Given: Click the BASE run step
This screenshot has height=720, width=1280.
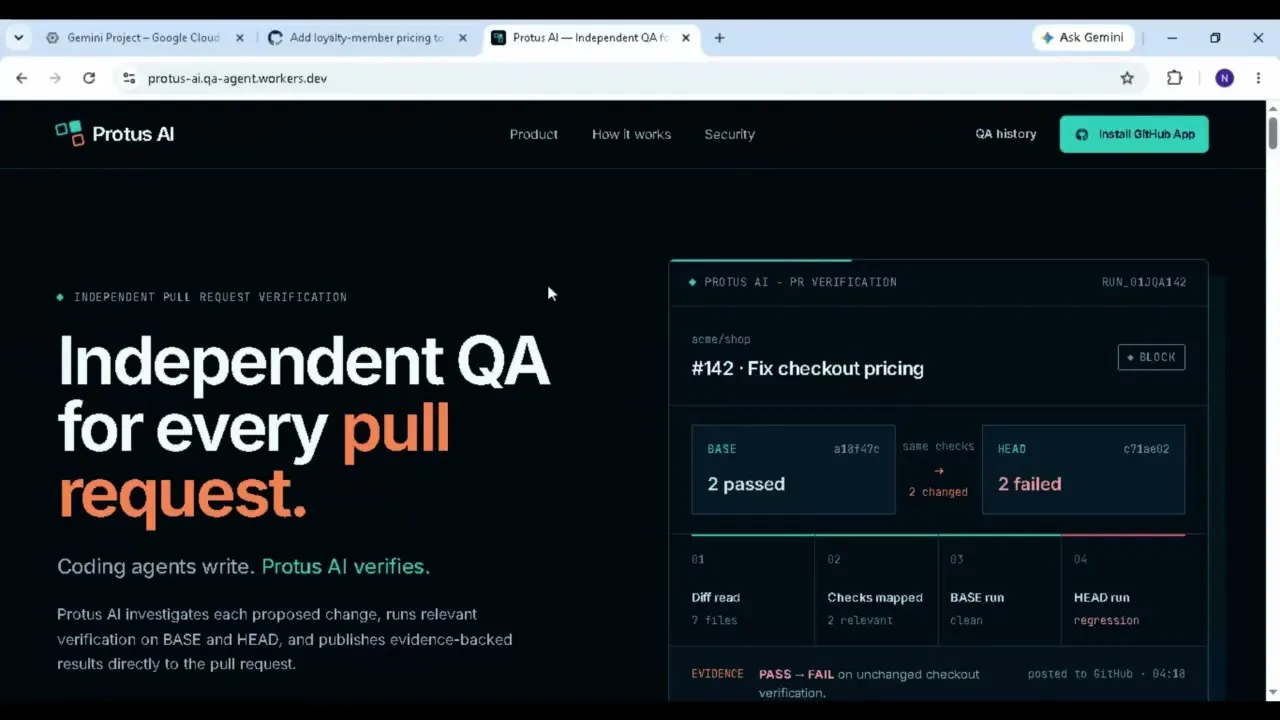Looking at the screenshot, I should [999, 590].
